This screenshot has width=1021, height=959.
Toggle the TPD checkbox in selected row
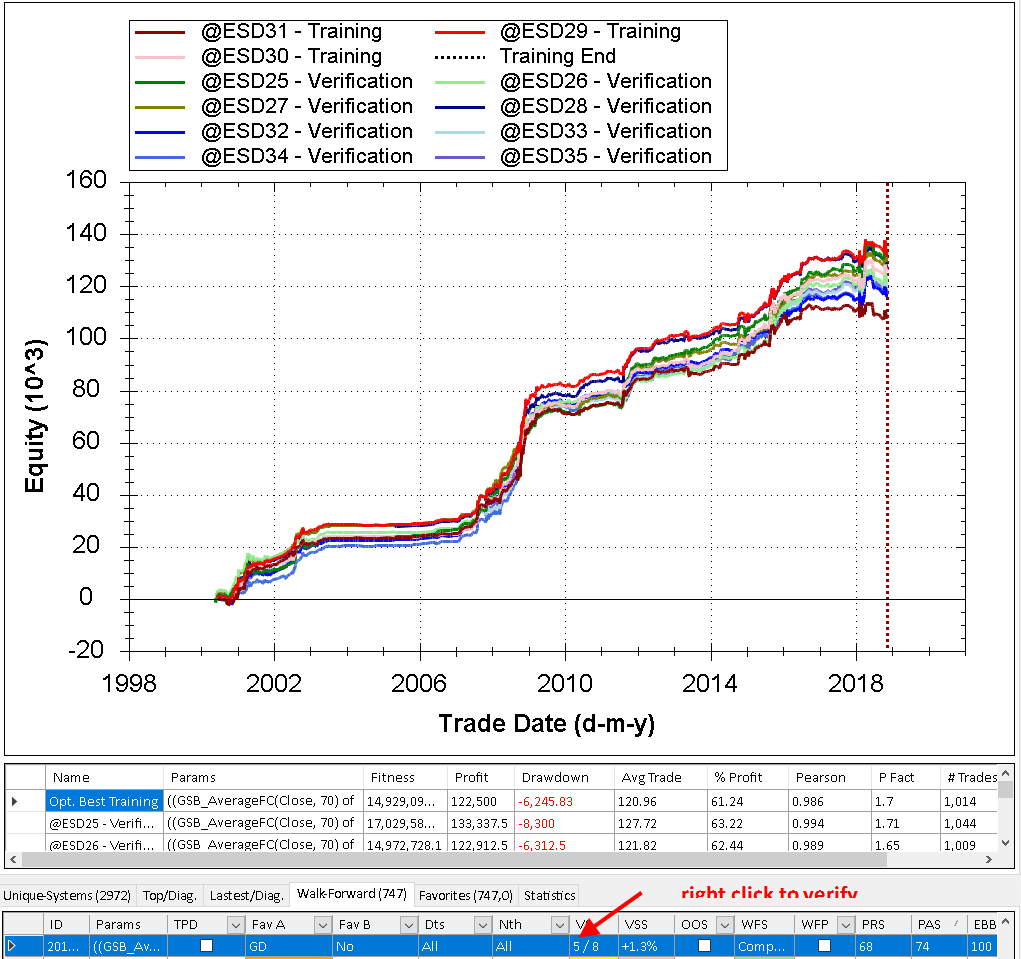tap(206, 946)
